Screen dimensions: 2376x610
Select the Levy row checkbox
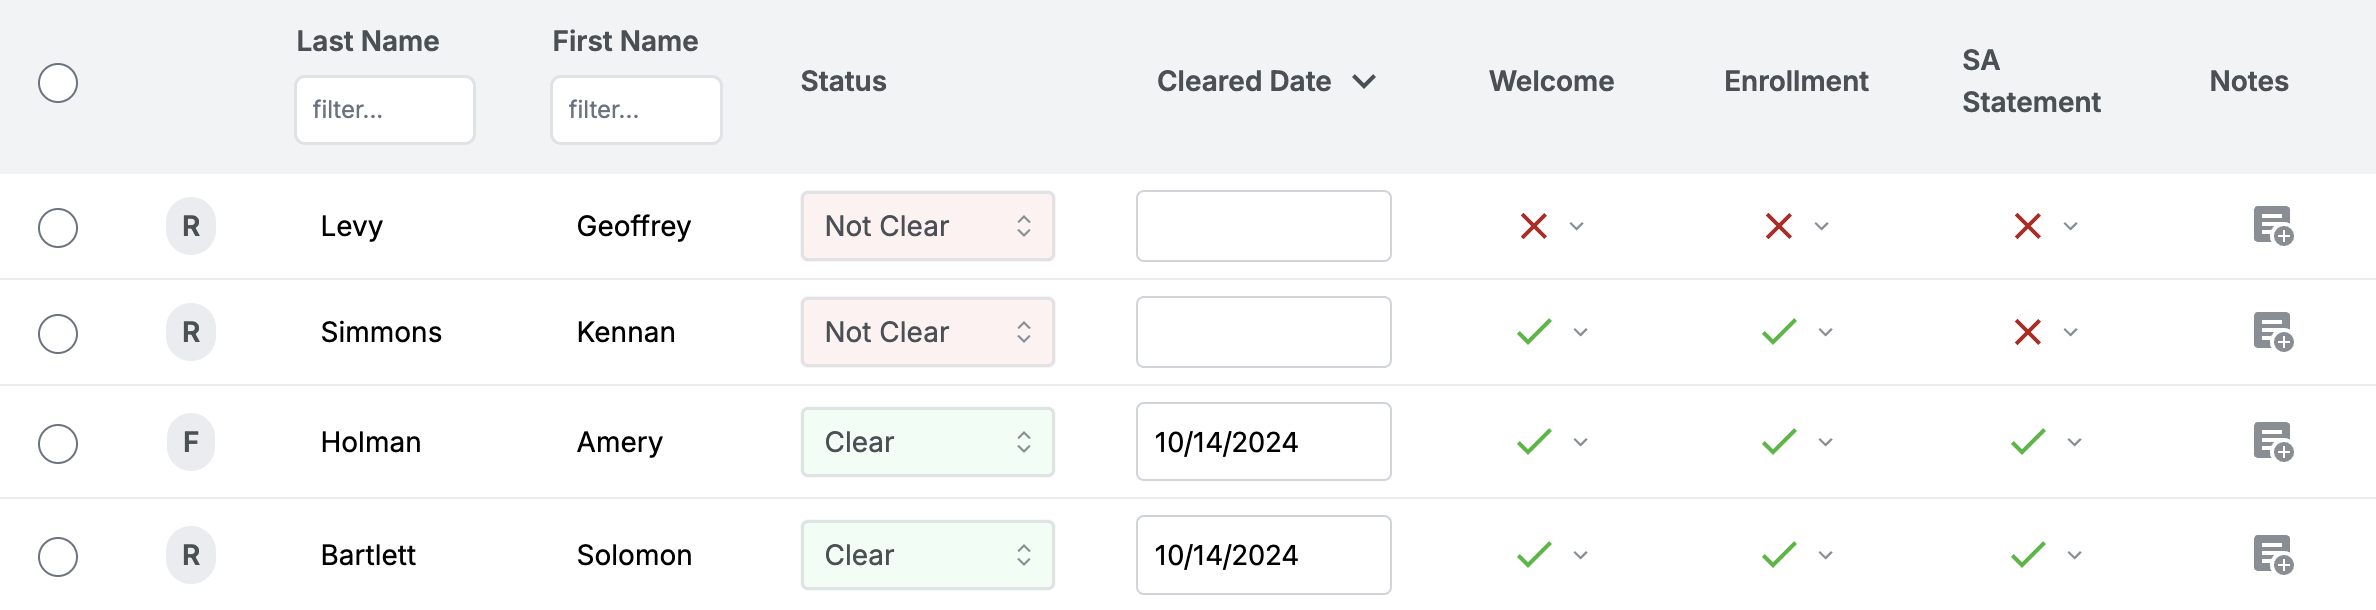[x=58, y=228]
